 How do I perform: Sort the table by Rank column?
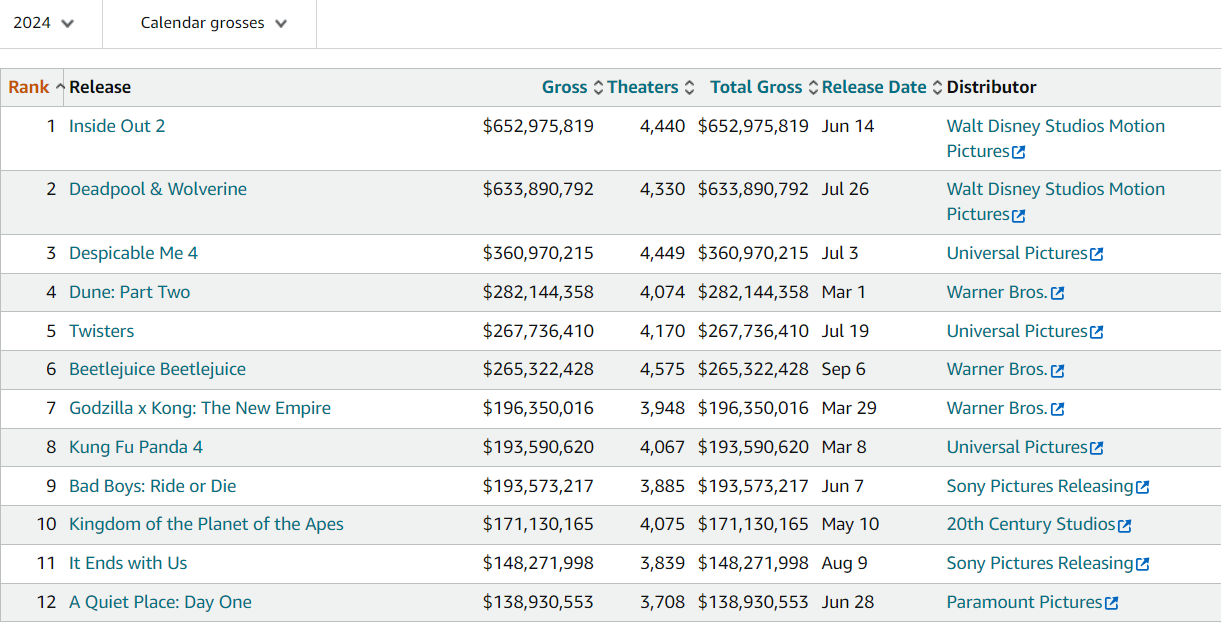[36, 87]
